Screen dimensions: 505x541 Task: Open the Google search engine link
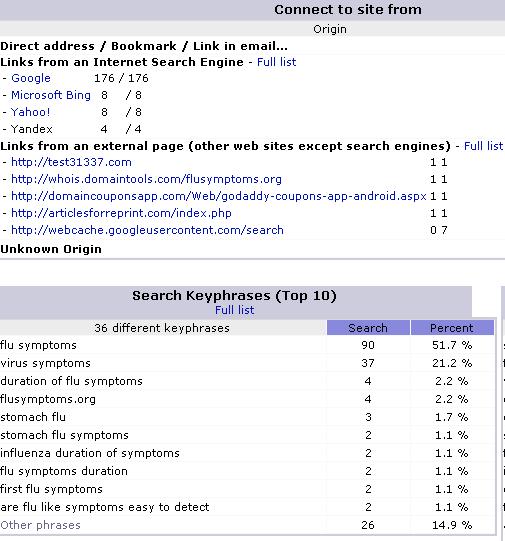click(x=31, y=78)
